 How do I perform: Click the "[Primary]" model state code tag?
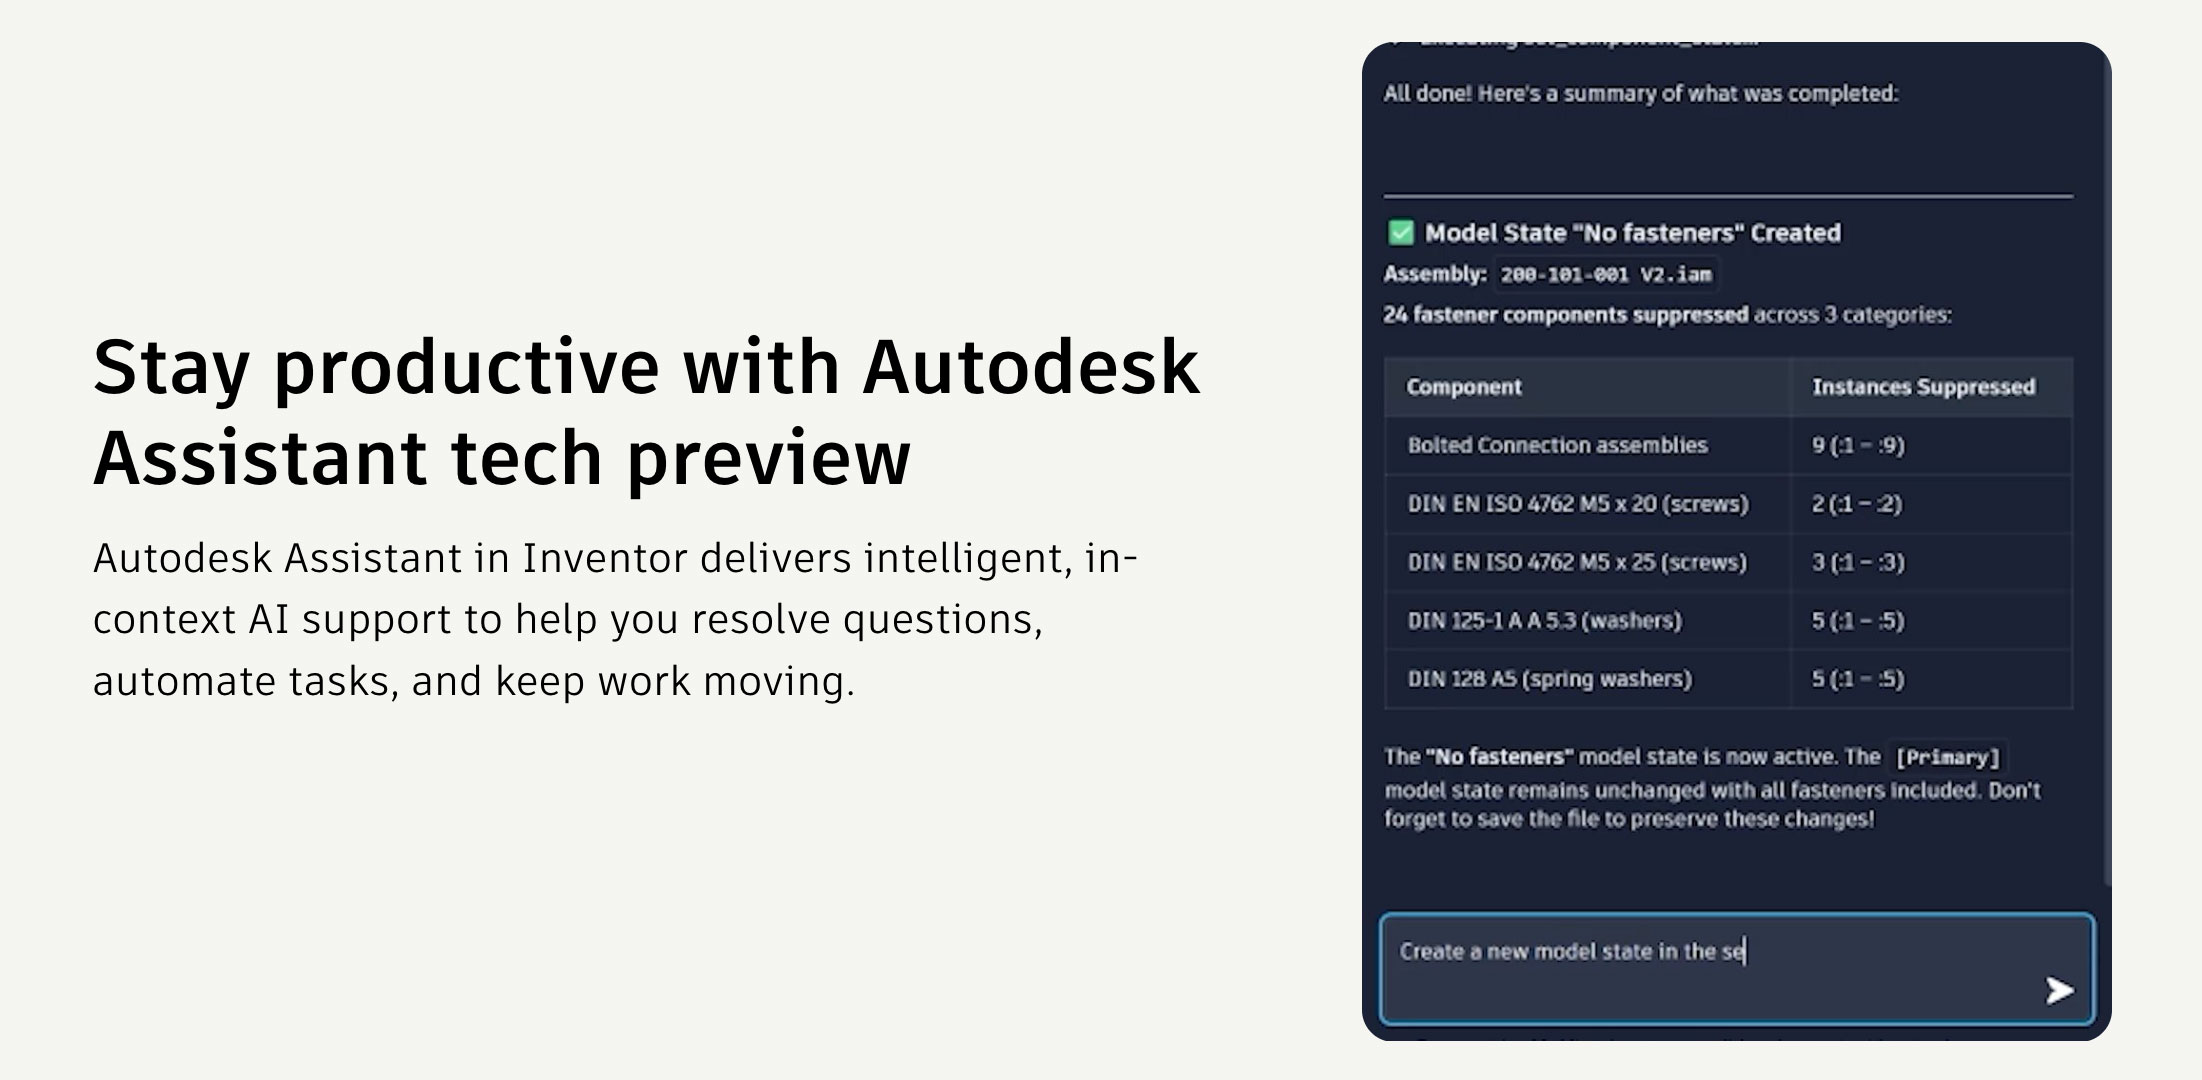pyautogui.click(x=1948, y=757)
